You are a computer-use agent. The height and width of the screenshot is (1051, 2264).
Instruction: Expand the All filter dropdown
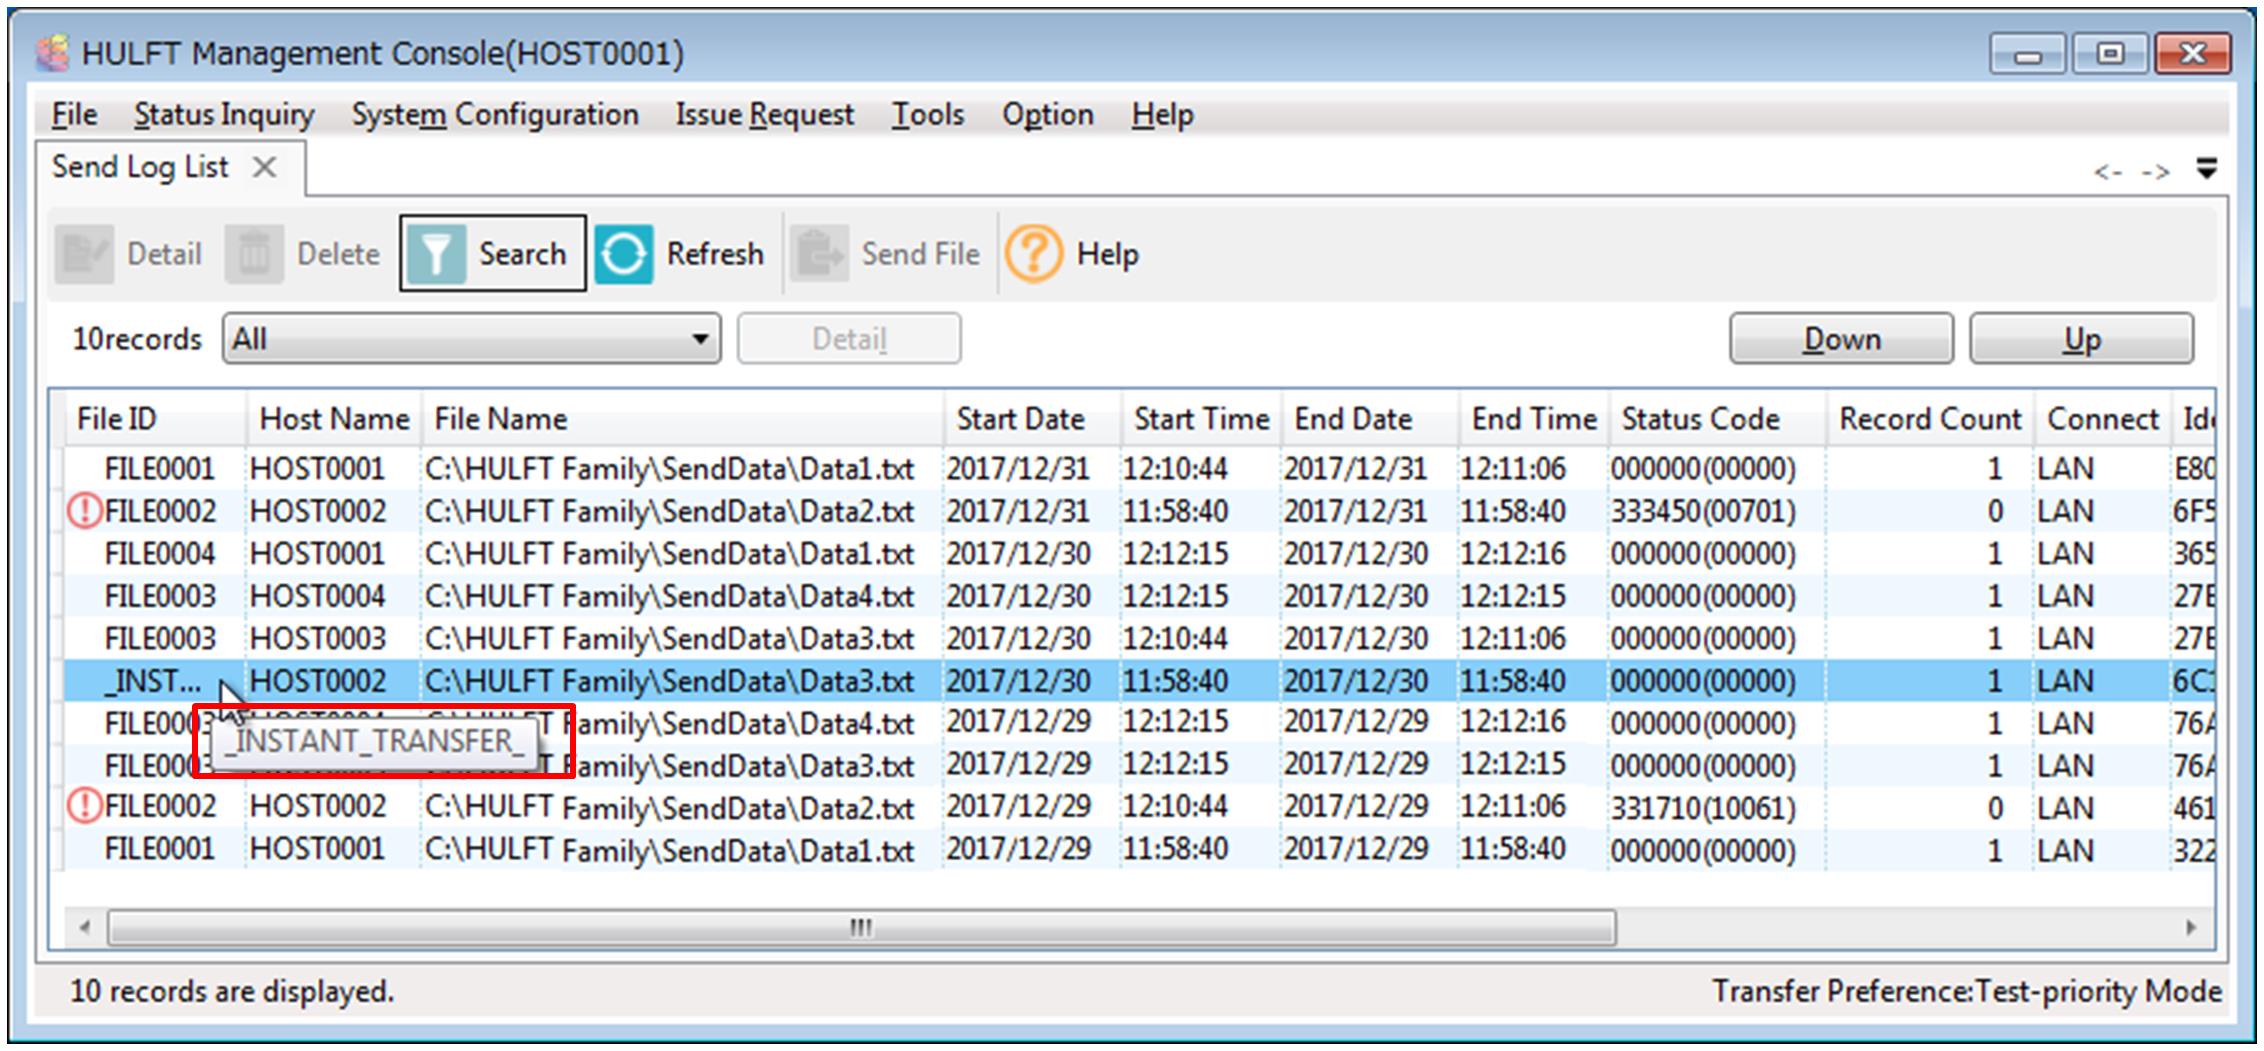coord(472,339)
